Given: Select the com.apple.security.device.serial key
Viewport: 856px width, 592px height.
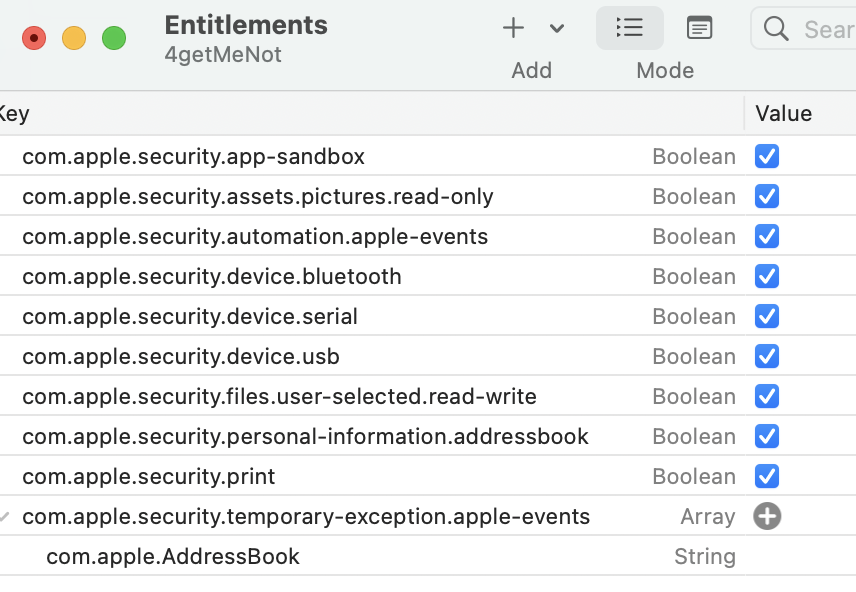Looking at the screenshot, I should tap(190, 316).
